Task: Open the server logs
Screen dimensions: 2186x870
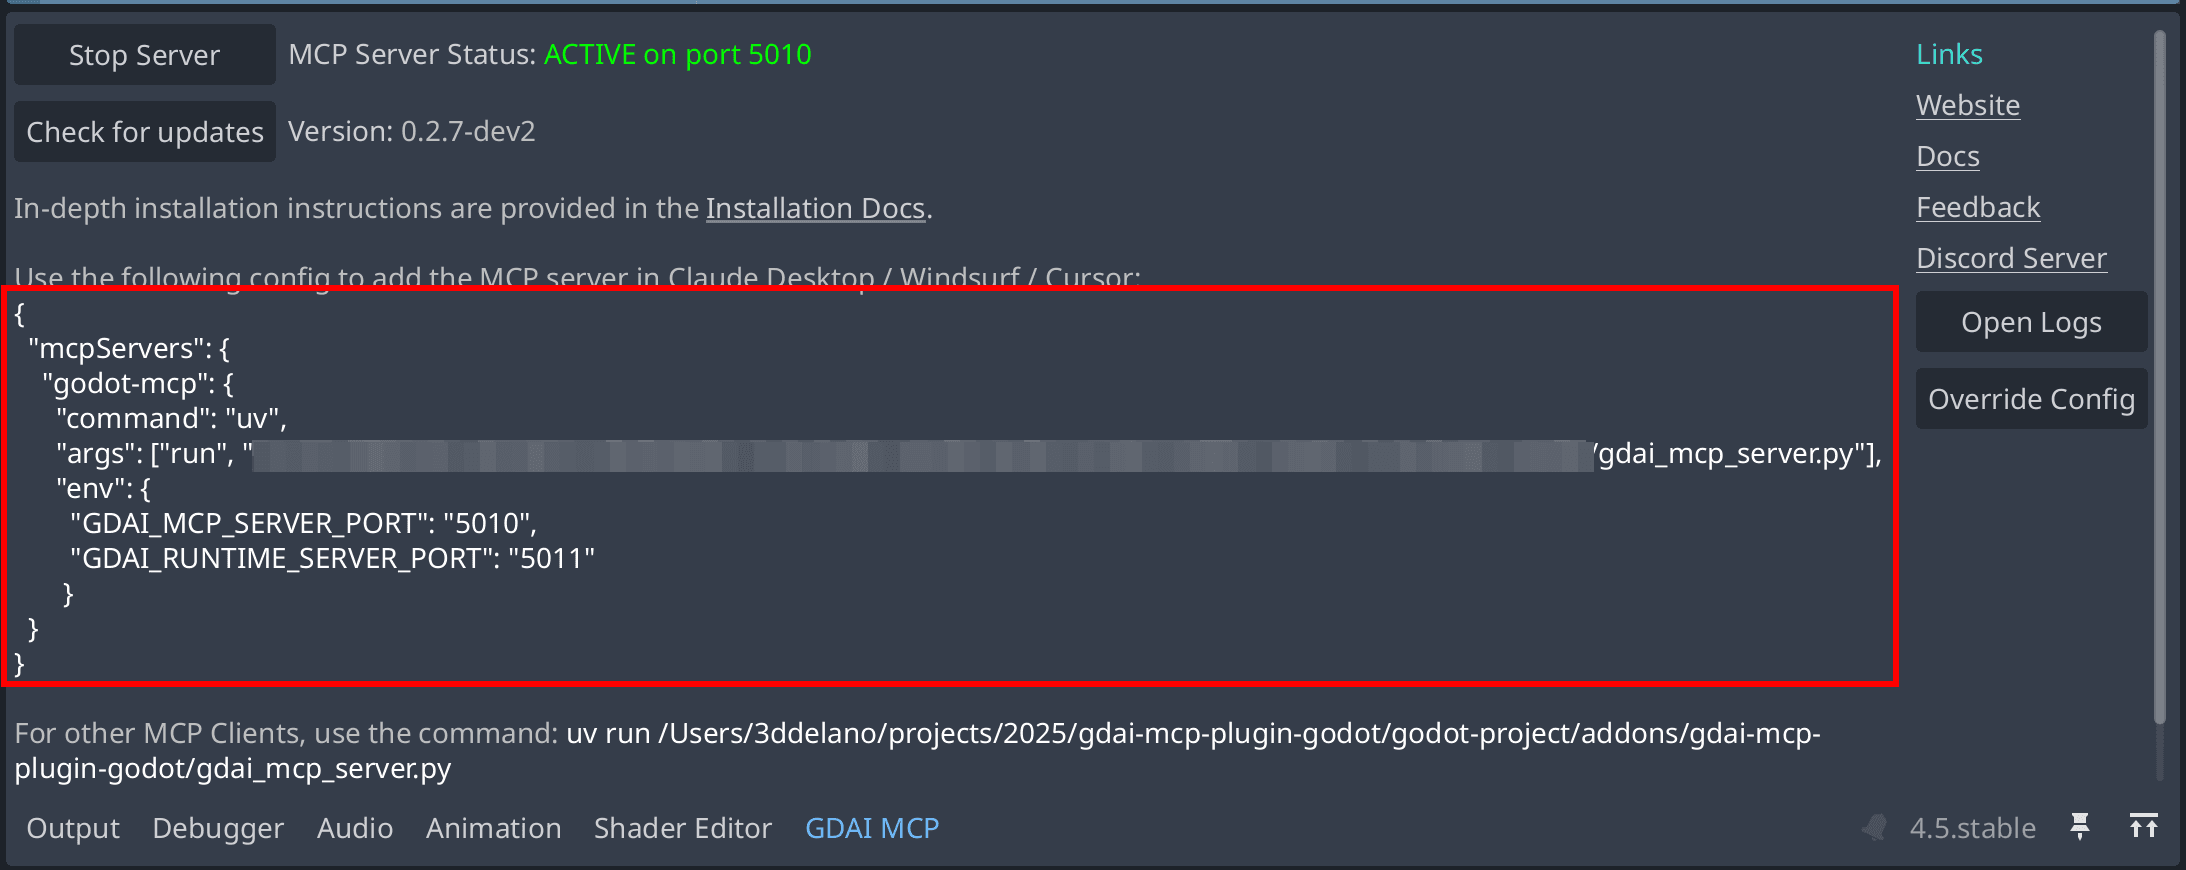Action: [2031, 321]
